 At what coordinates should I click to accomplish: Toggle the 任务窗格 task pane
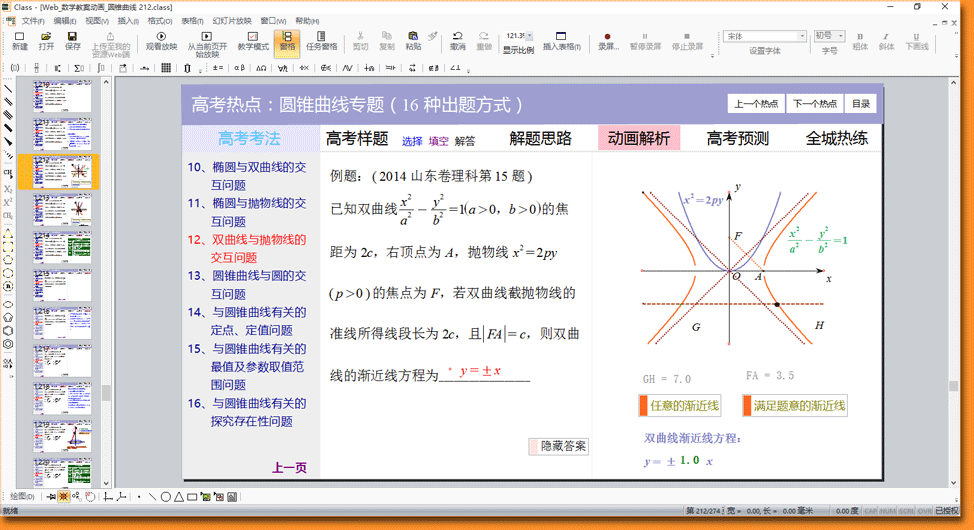[x=321, y=40]
